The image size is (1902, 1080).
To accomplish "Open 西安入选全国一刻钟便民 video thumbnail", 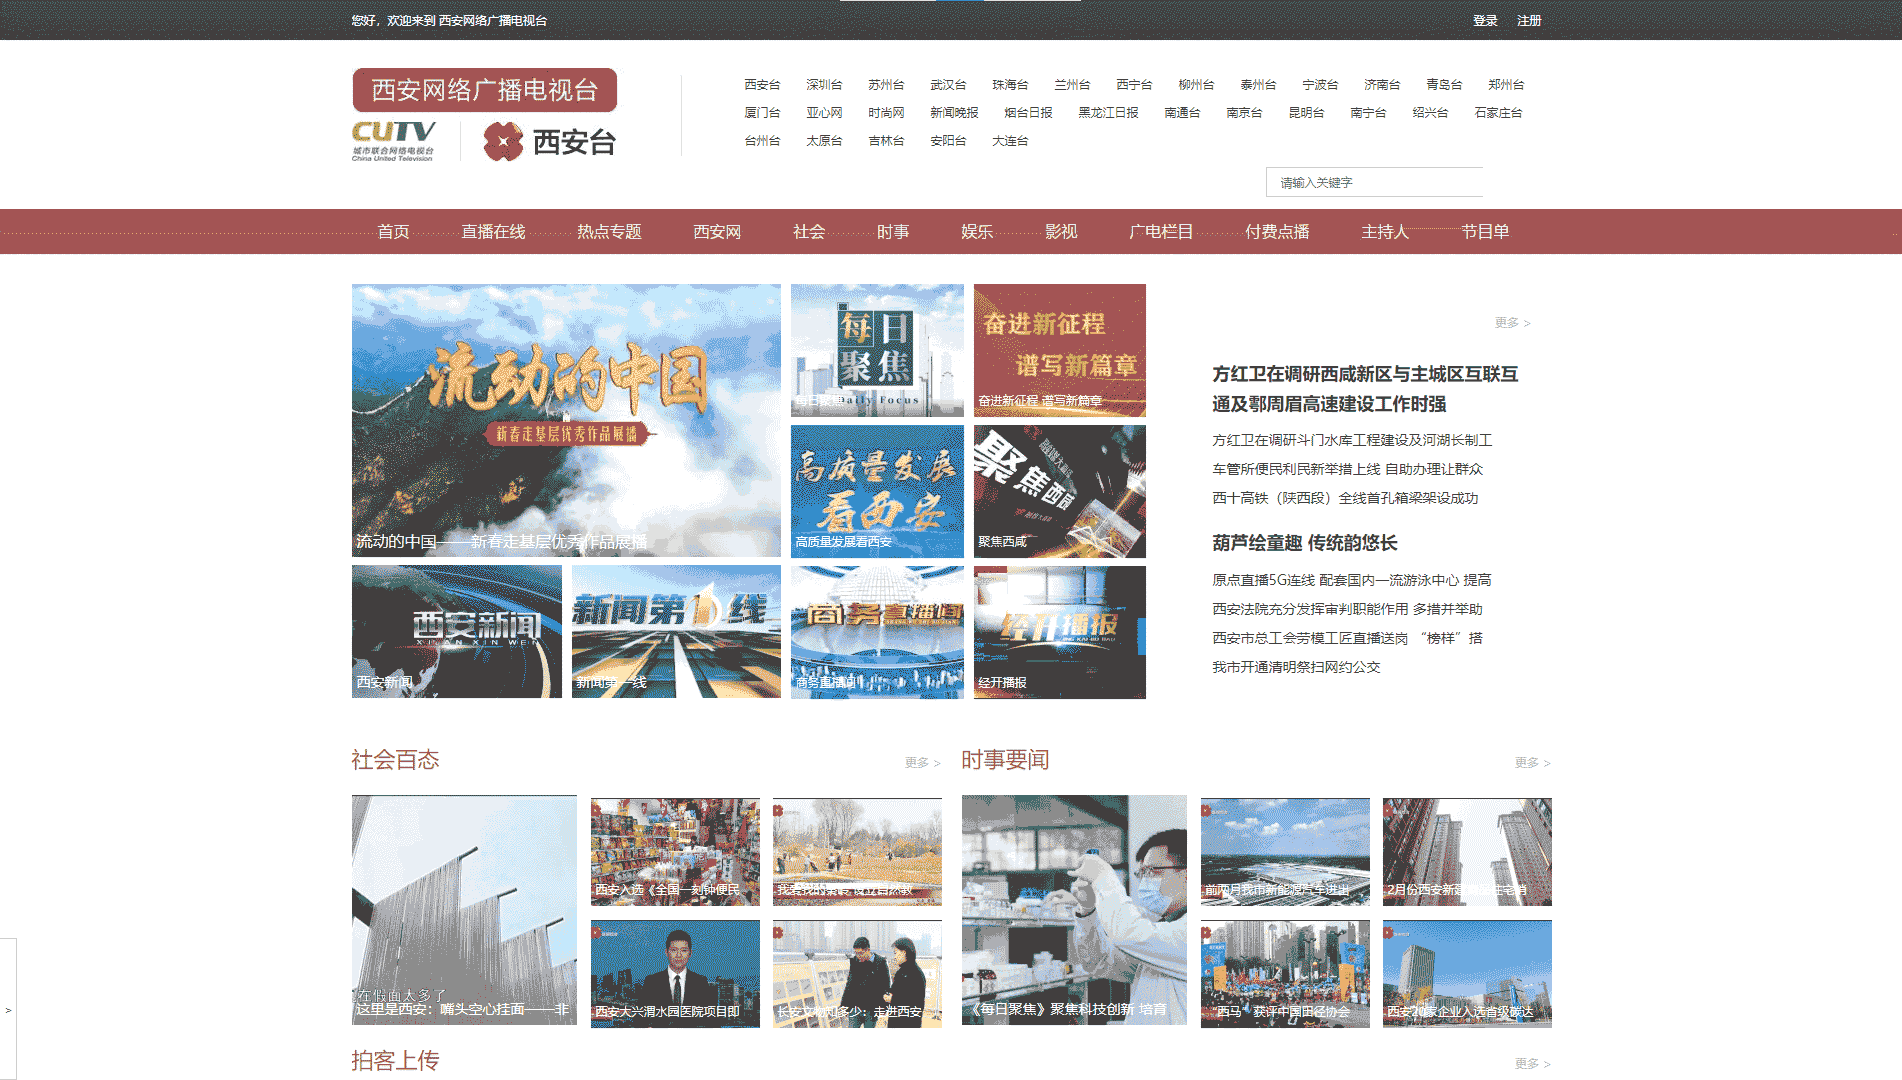I will tap(675, 852).
